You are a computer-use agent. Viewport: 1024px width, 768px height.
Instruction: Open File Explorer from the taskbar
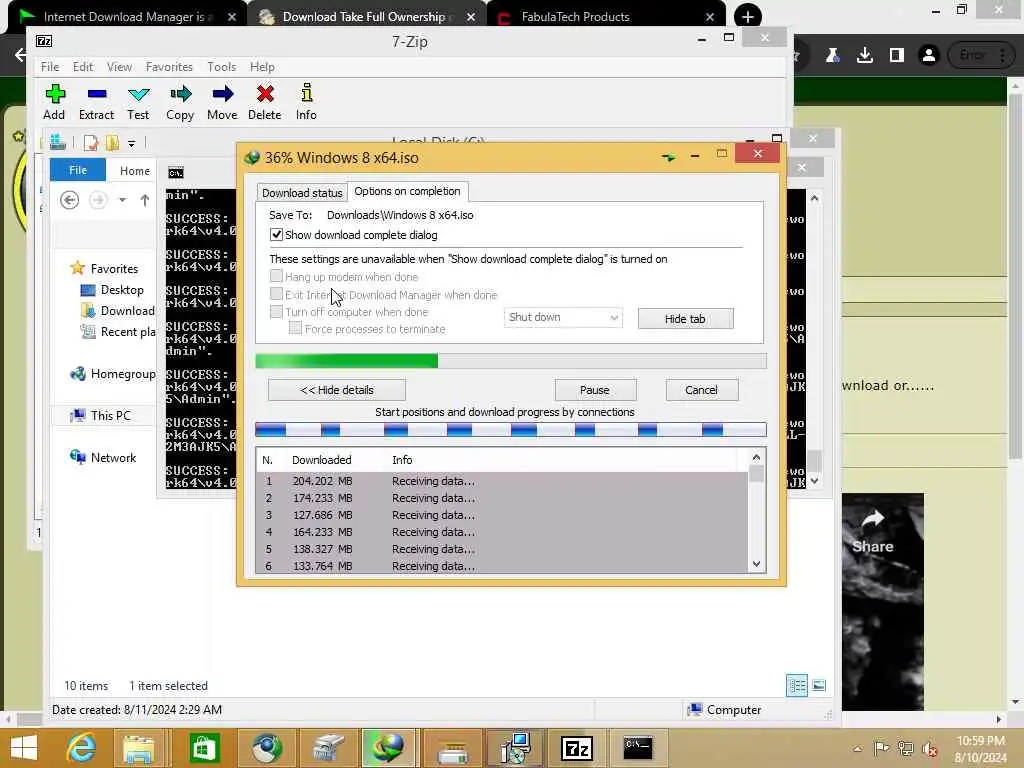click(138, 748)
